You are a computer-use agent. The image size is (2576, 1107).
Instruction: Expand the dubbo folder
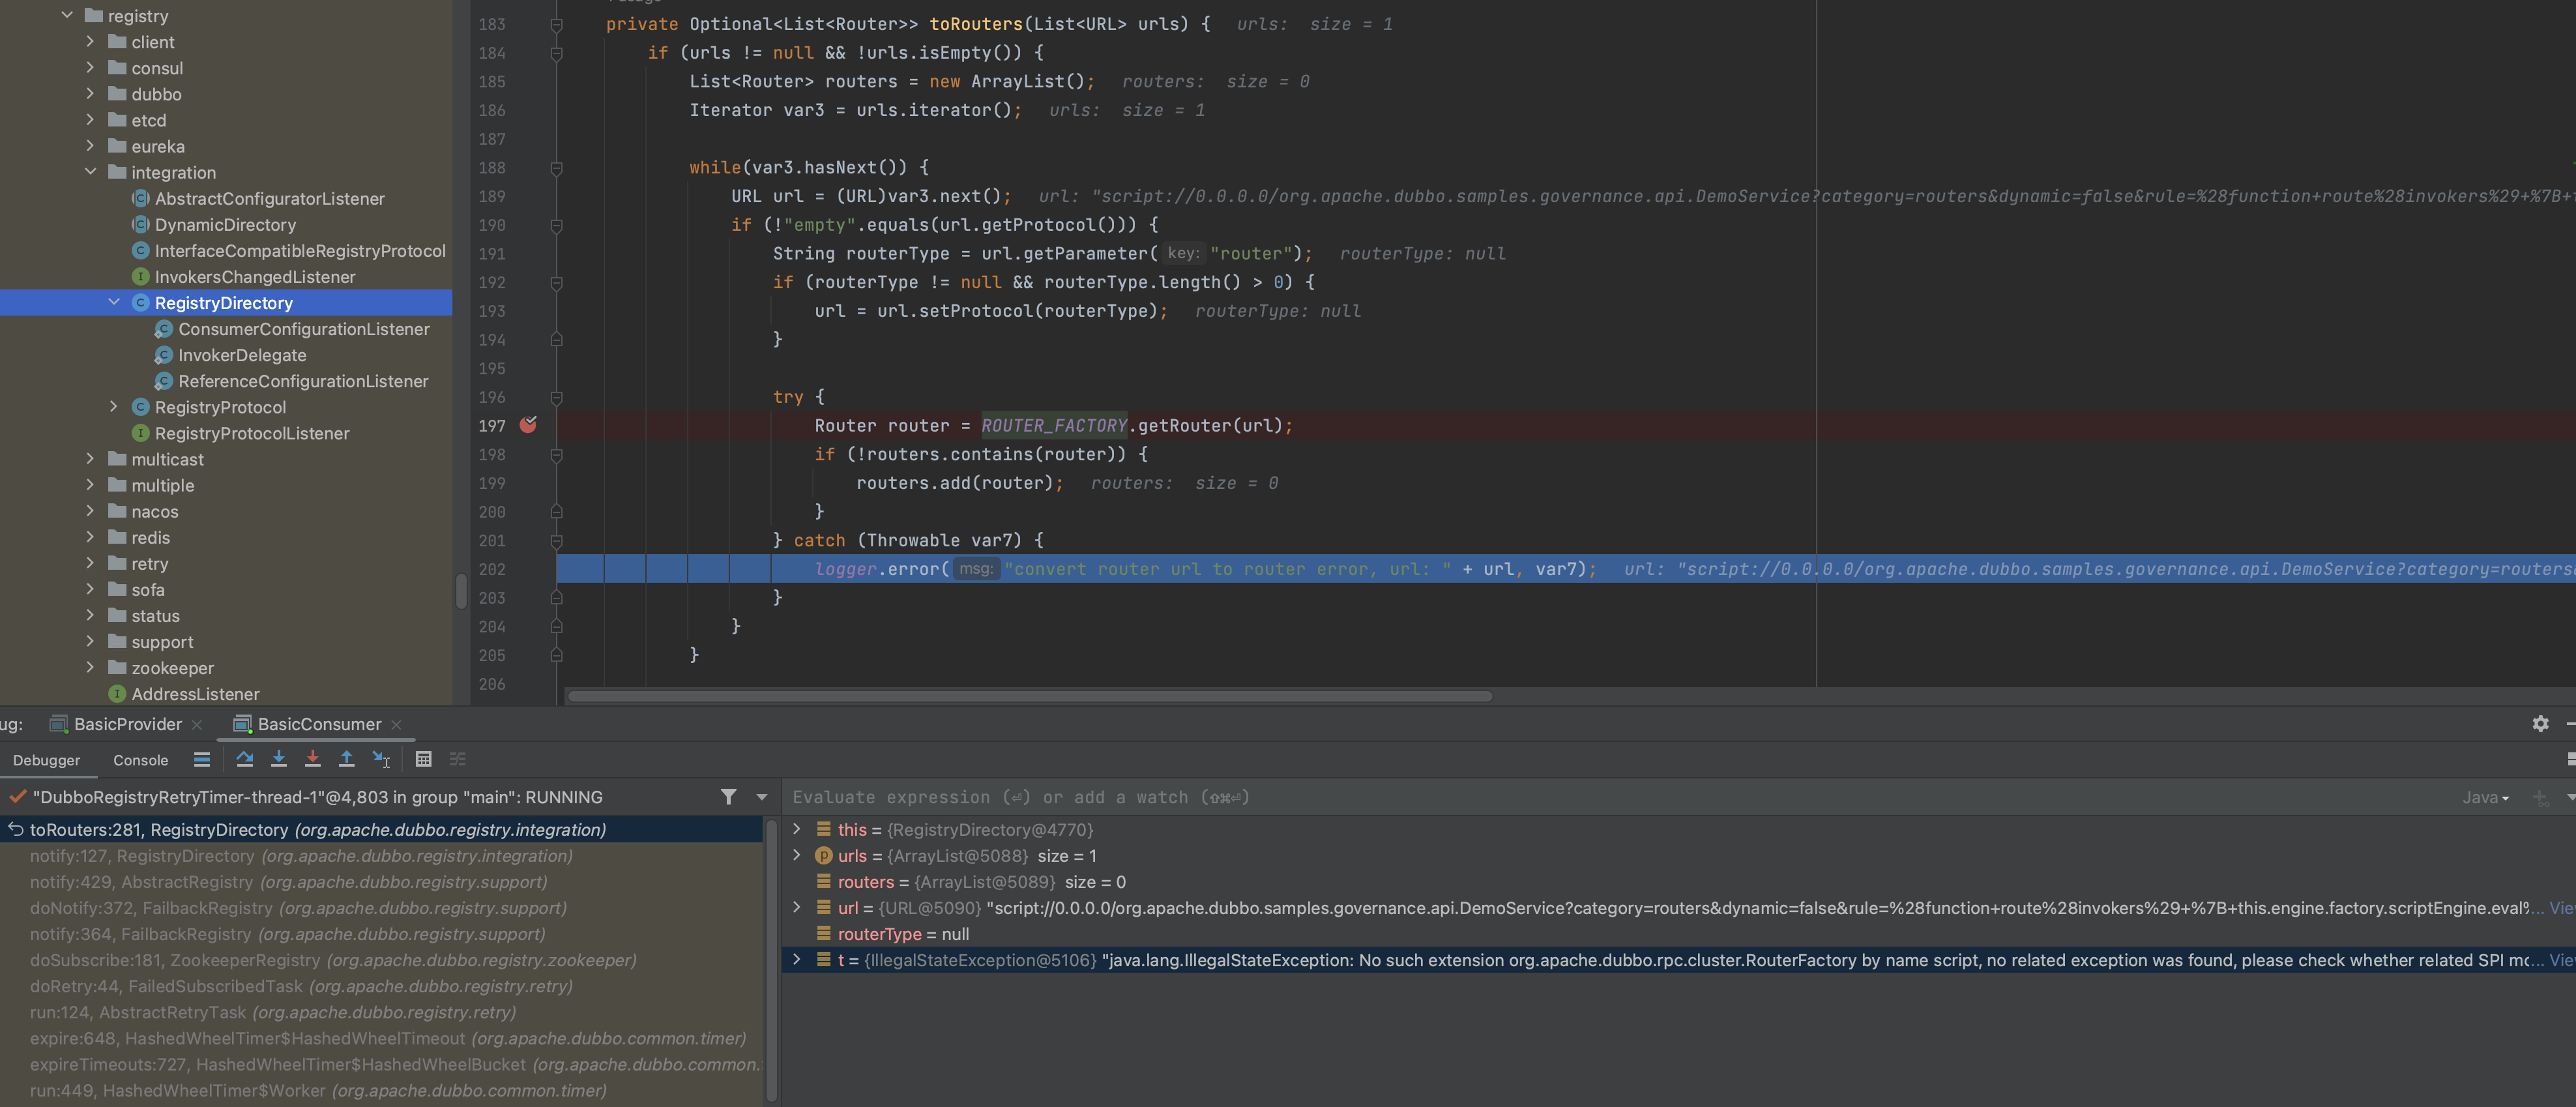(90, 93)
